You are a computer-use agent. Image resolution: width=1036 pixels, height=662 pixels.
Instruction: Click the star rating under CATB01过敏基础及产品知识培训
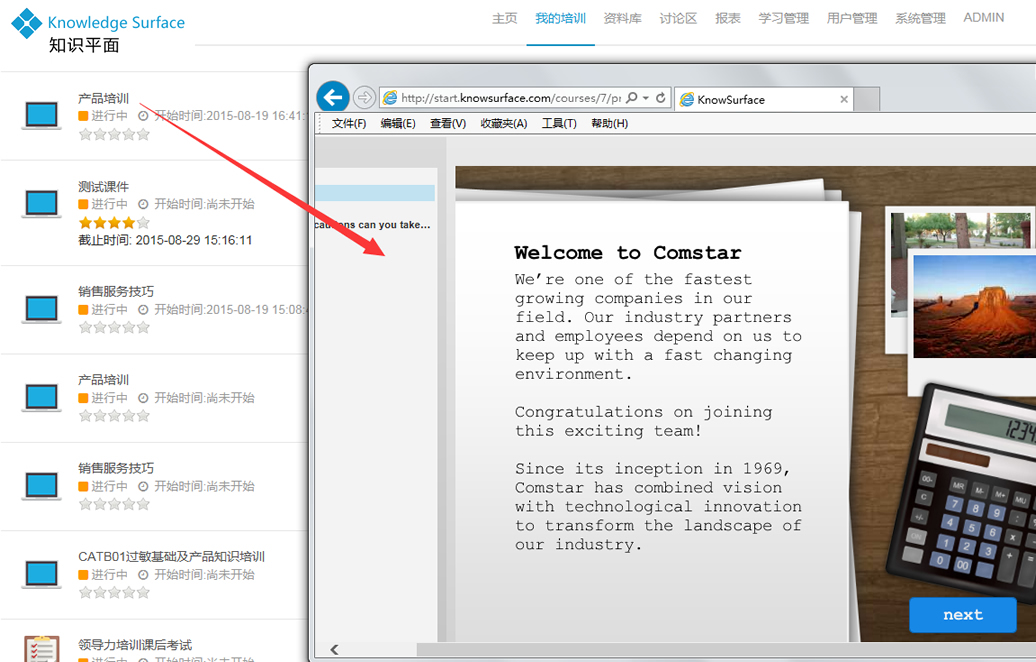114,593
